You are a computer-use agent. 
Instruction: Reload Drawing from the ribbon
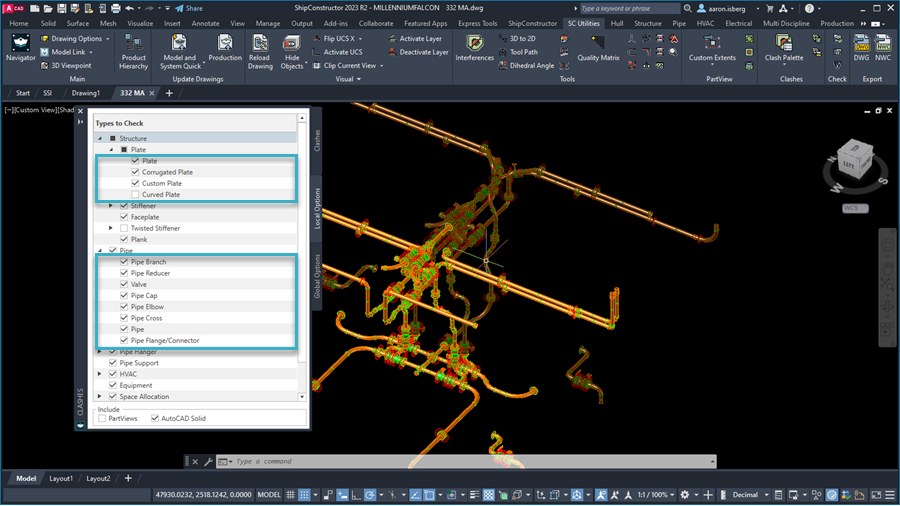pos(260,51)
